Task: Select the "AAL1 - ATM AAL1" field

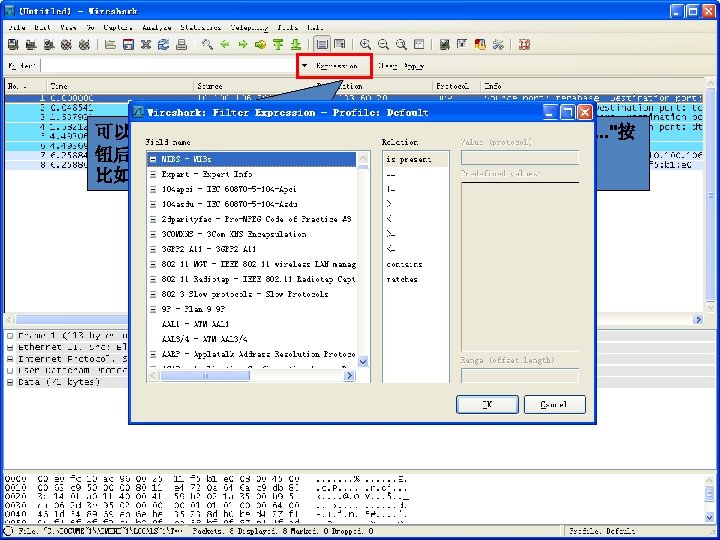Action: [195, 324]
